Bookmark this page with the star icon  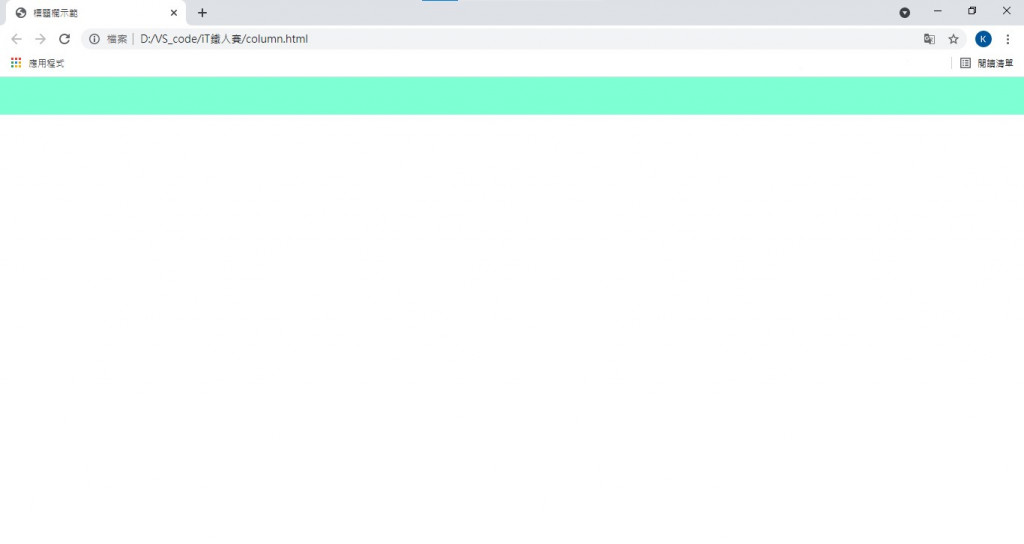click(953, 39)
